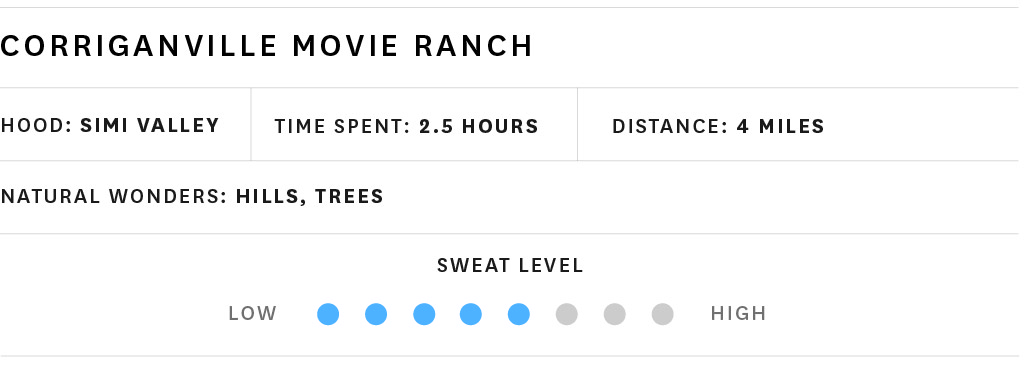The image size is (1024, 368).
Task: Click the SWEAT LEVEL heading
Action: (x=510, y=266)
